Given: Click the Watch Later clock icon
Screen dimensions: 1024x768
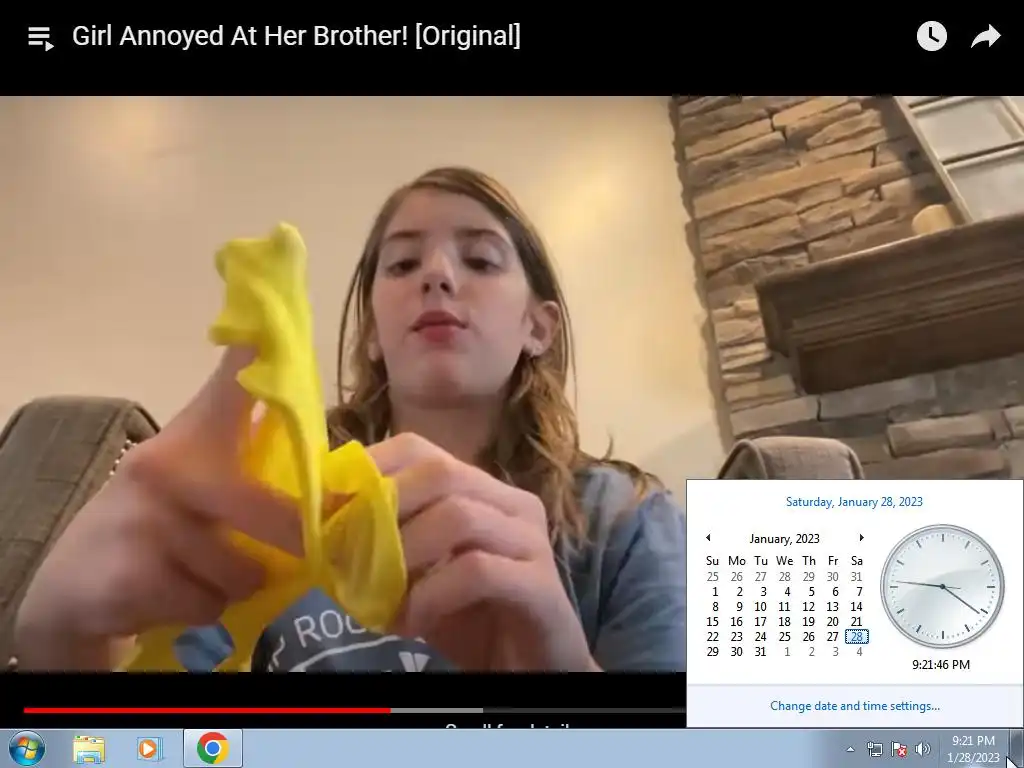Looking at the screenshot, I should point(931,36).
